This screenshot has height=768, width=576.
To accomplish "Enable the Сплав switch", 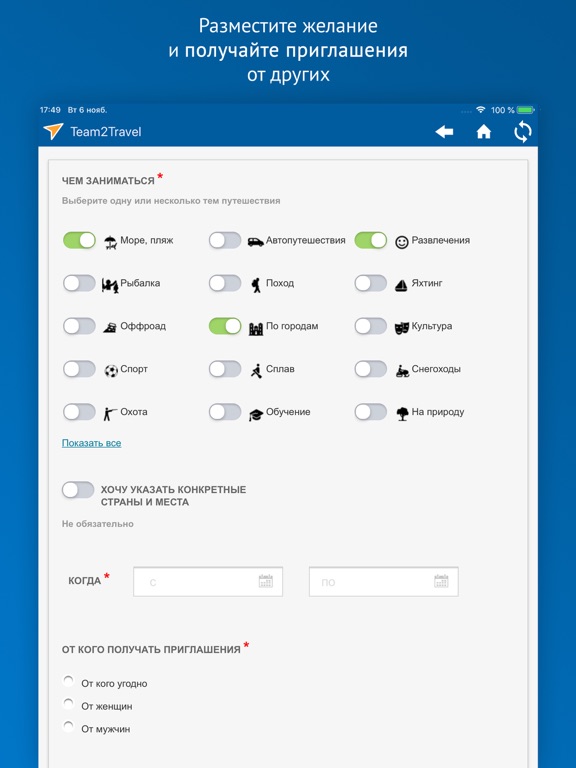I will pyautogui.click(x=225, y=369).
